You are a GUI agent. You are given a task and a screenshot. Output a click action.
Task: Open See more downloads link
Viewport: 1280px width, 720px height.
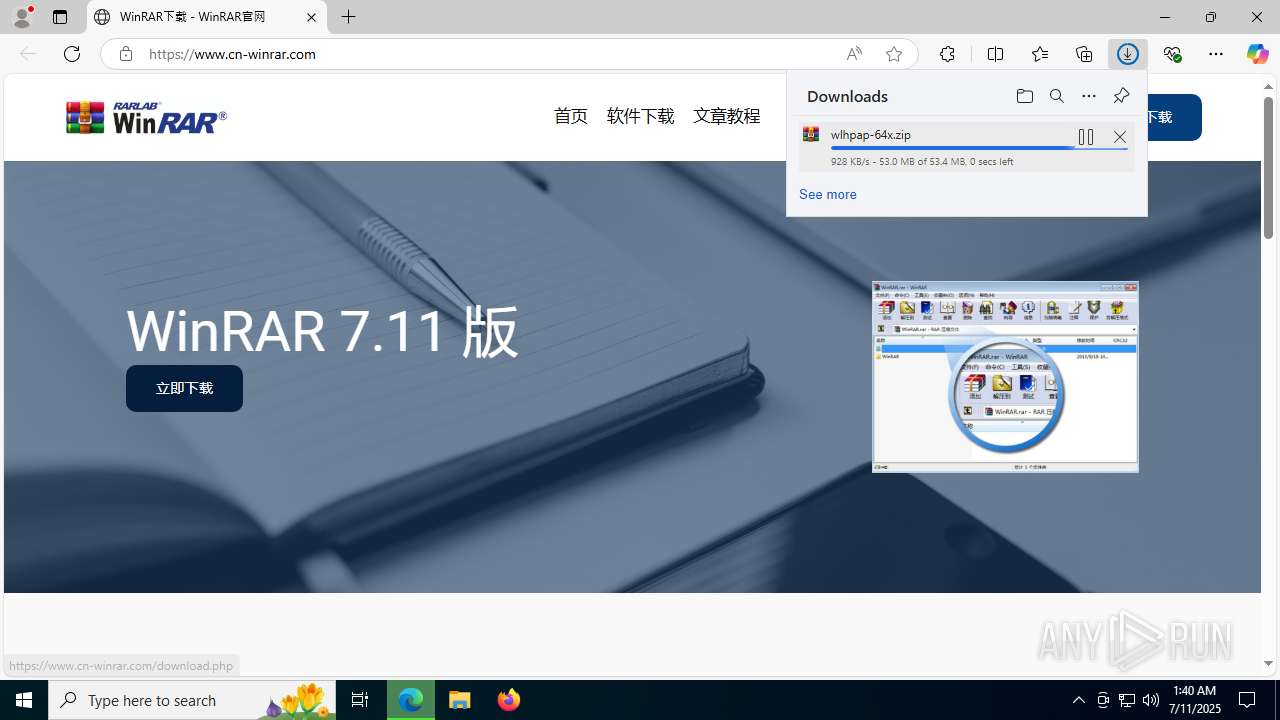[x=827, y=194]
